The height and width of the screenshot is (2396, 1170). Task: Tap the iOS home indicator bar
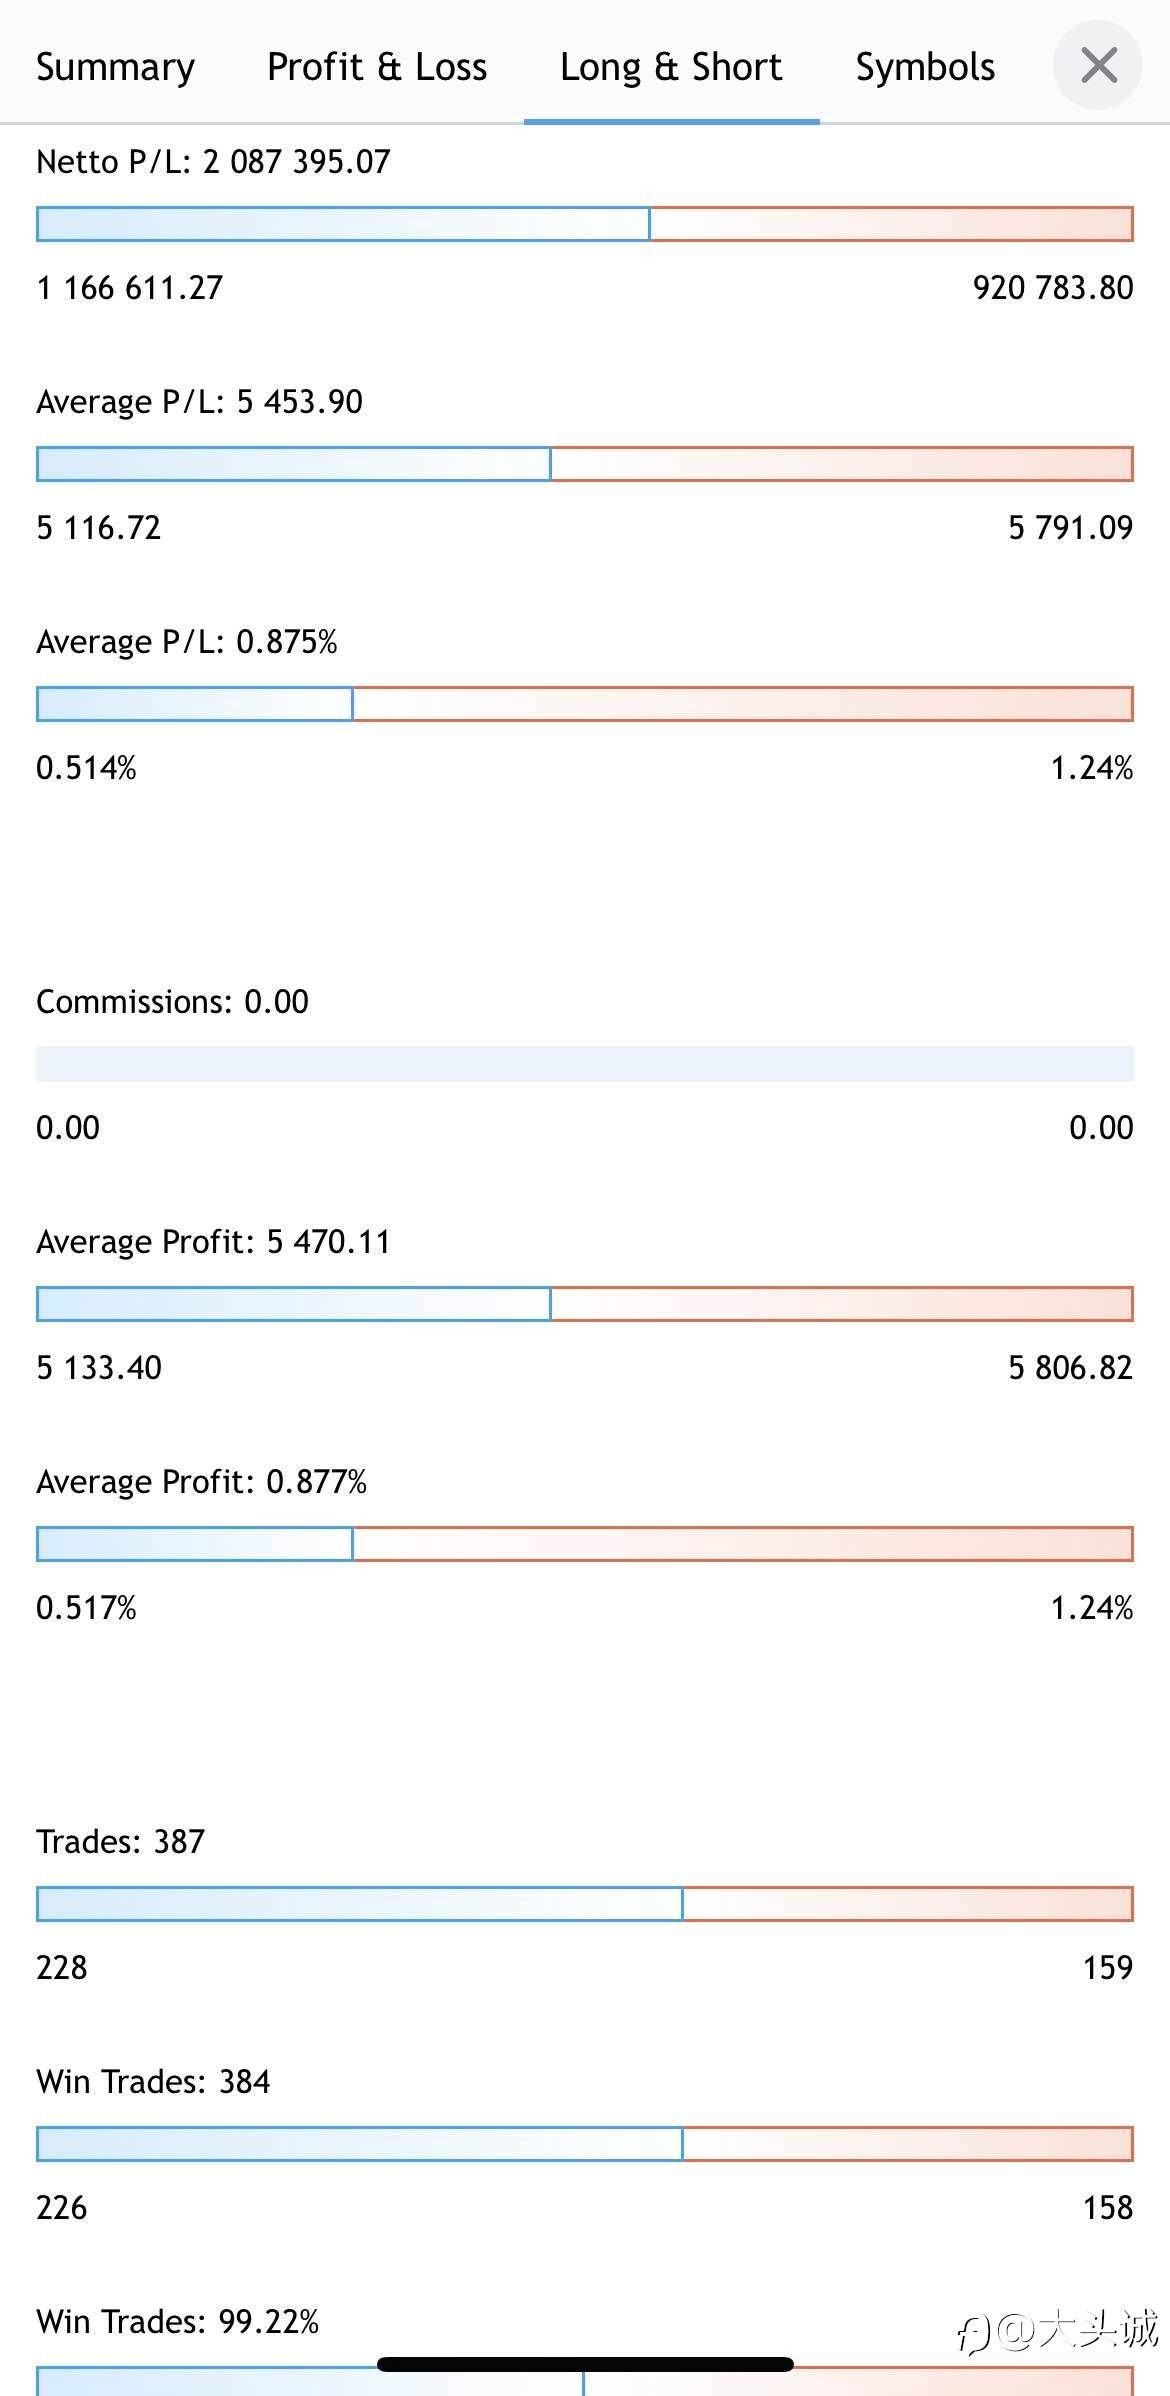click(x=585, y=2364)
